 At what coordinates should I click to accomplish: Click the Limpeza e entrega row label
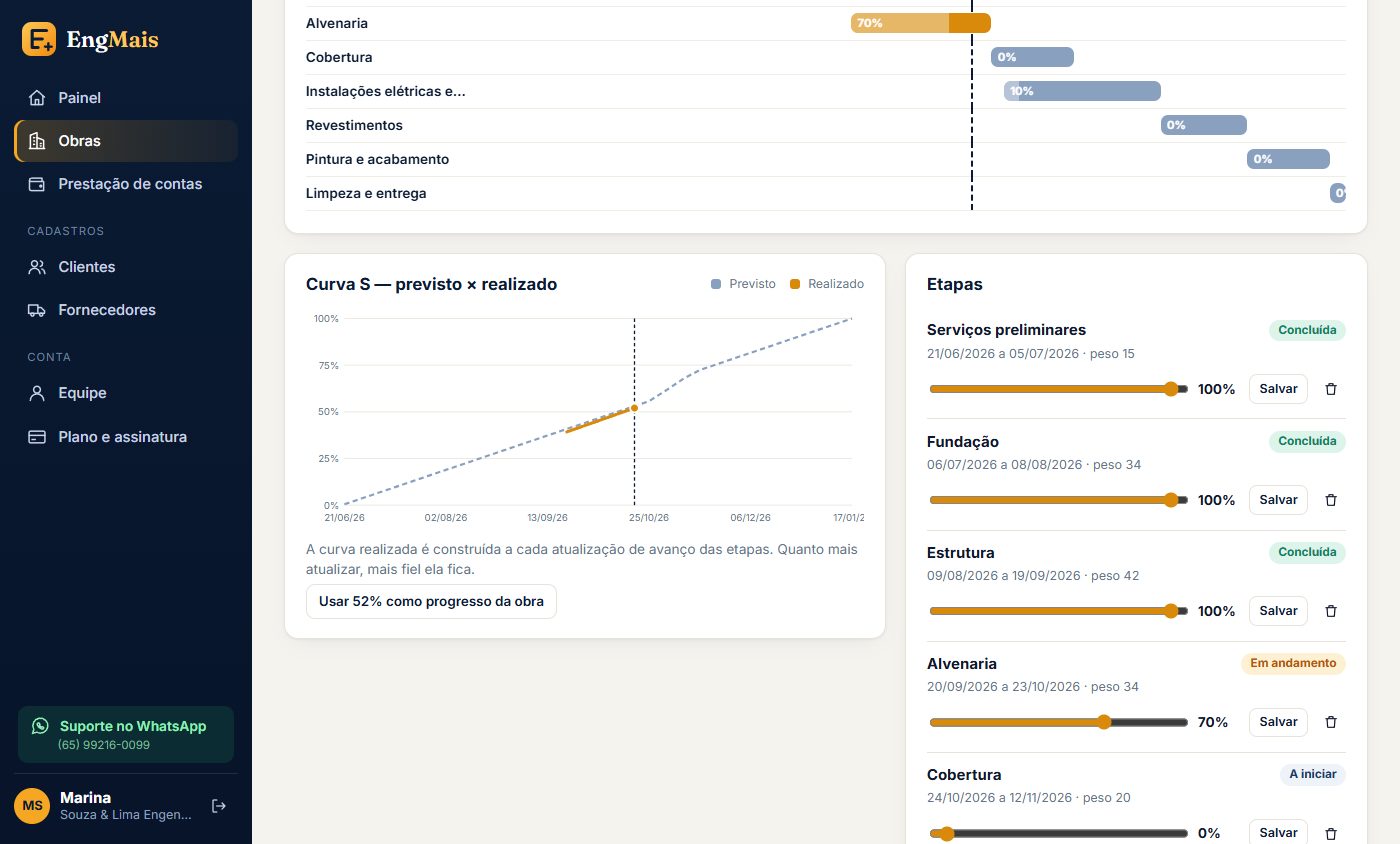[366, 193]
